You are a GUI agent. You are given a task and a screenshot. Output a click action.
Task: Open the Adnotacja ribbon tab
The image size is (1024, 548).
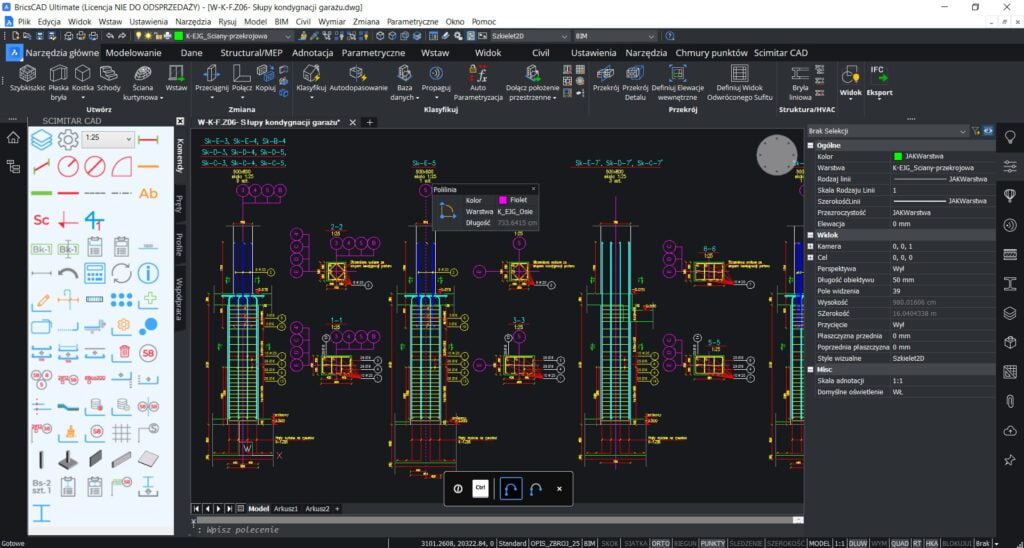312,52
